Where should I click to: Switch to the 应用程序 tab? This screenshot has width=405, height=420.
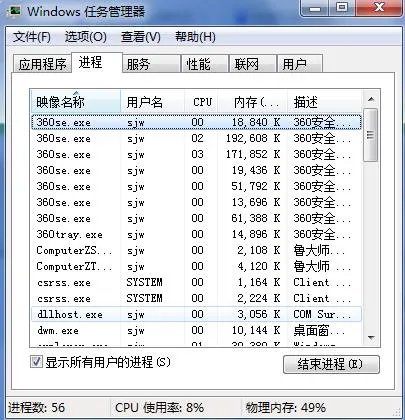(42, 64)
